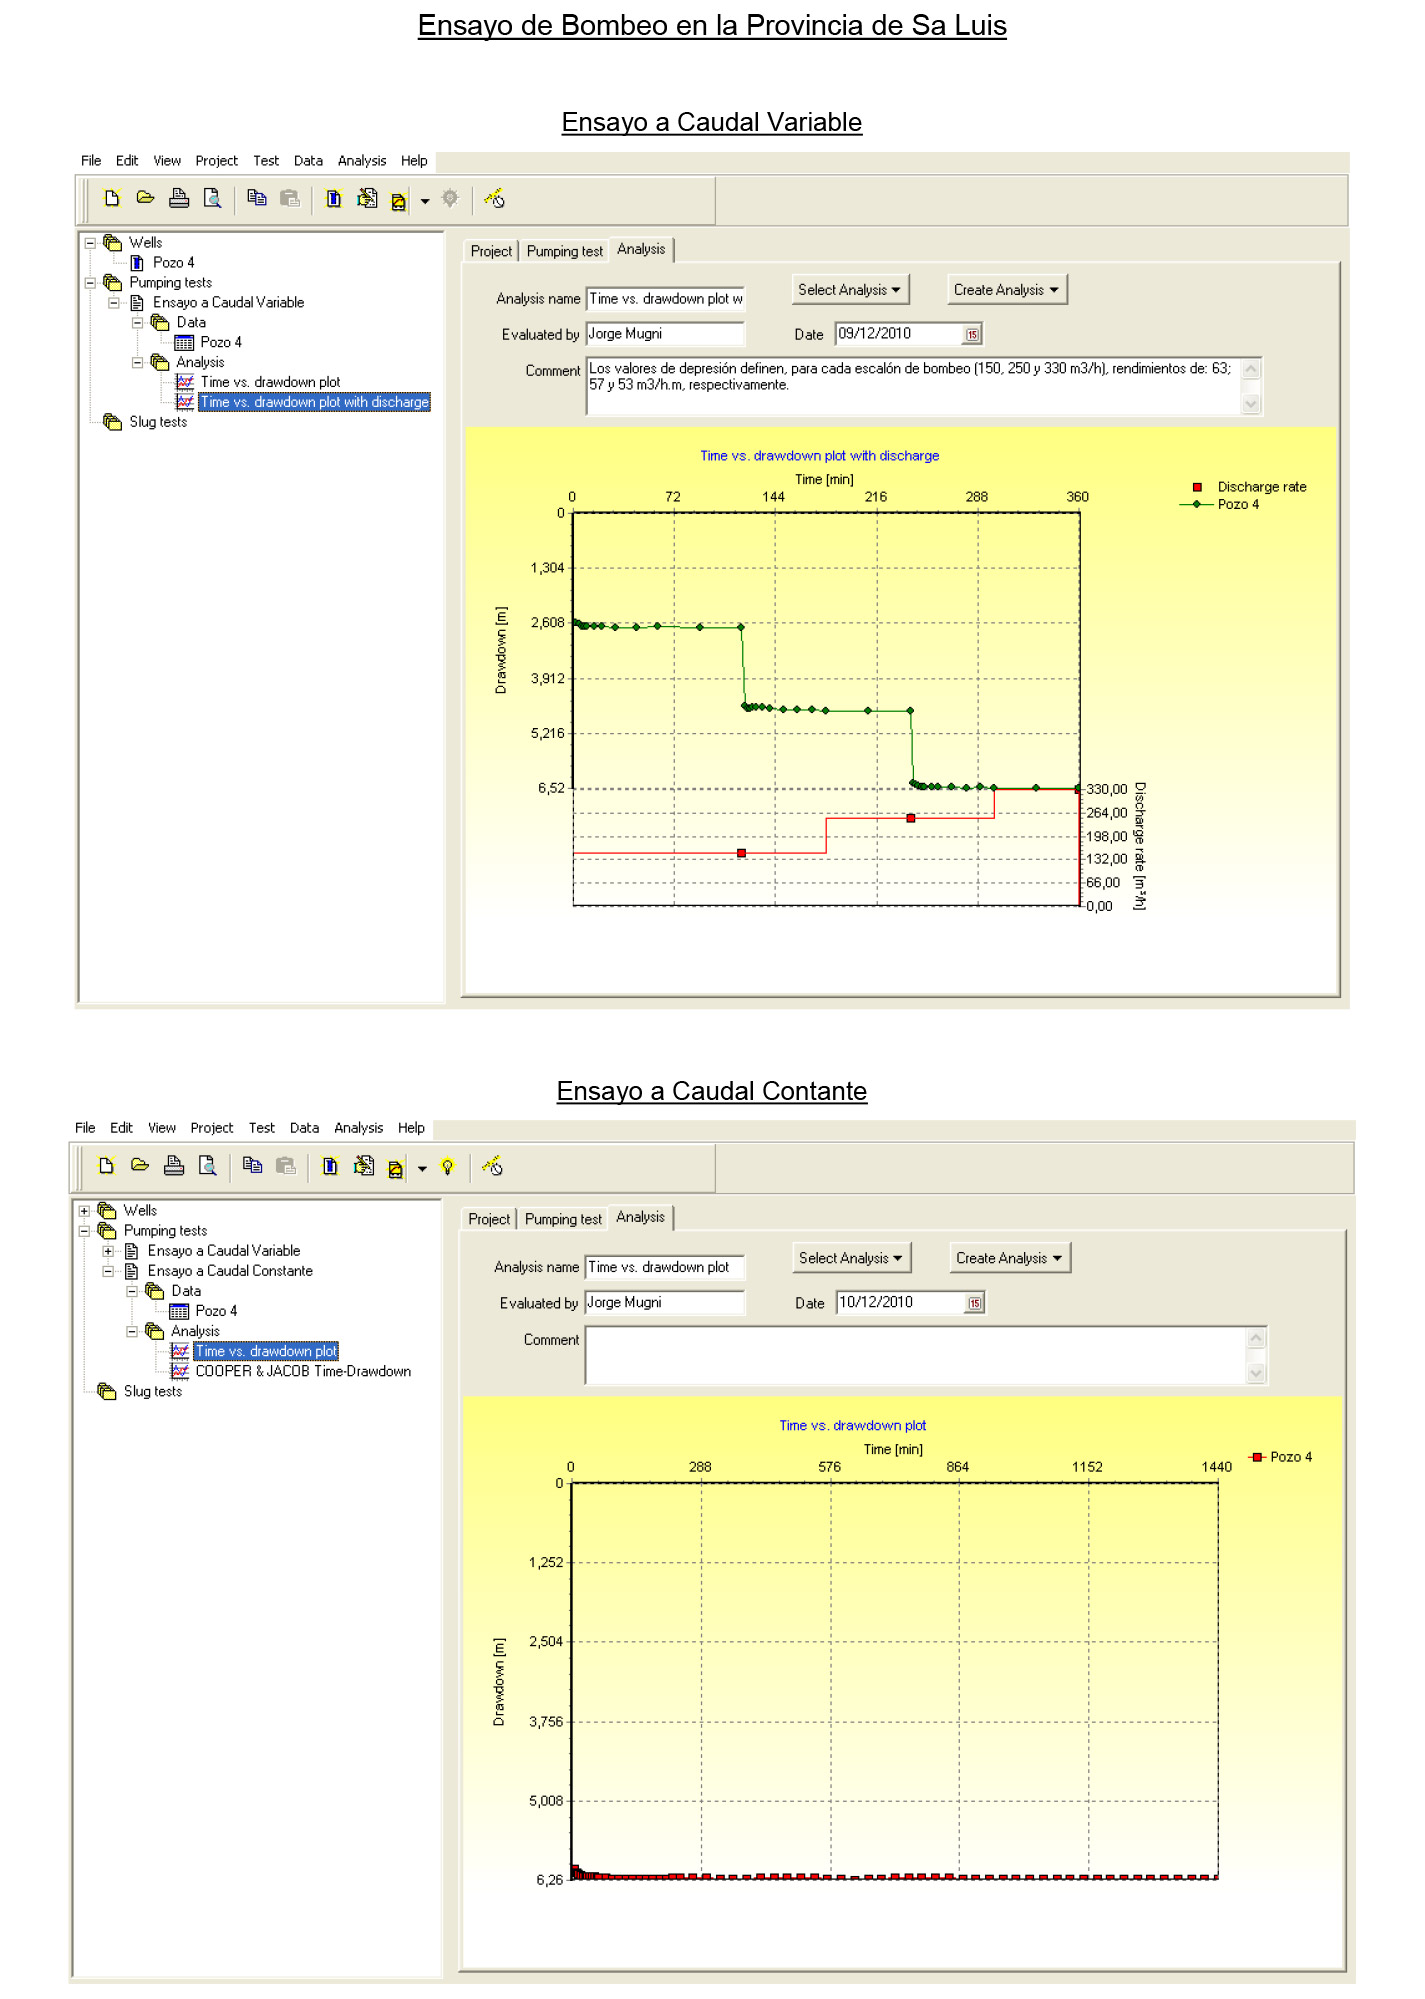Select COOPER & JACOB Time-Drawdown tree item
The height and width of the screenshot is (1999, 1425).
[303, 1371]
